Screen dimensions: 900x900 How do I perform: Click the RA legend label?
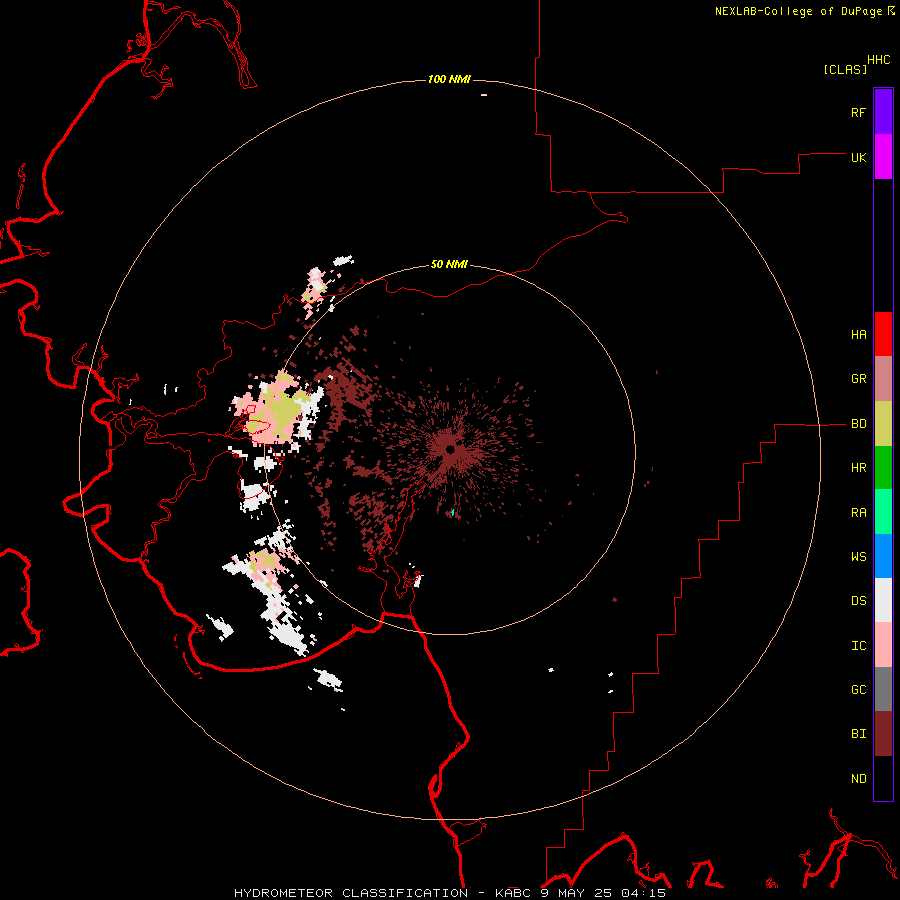[x=858, y=512]
